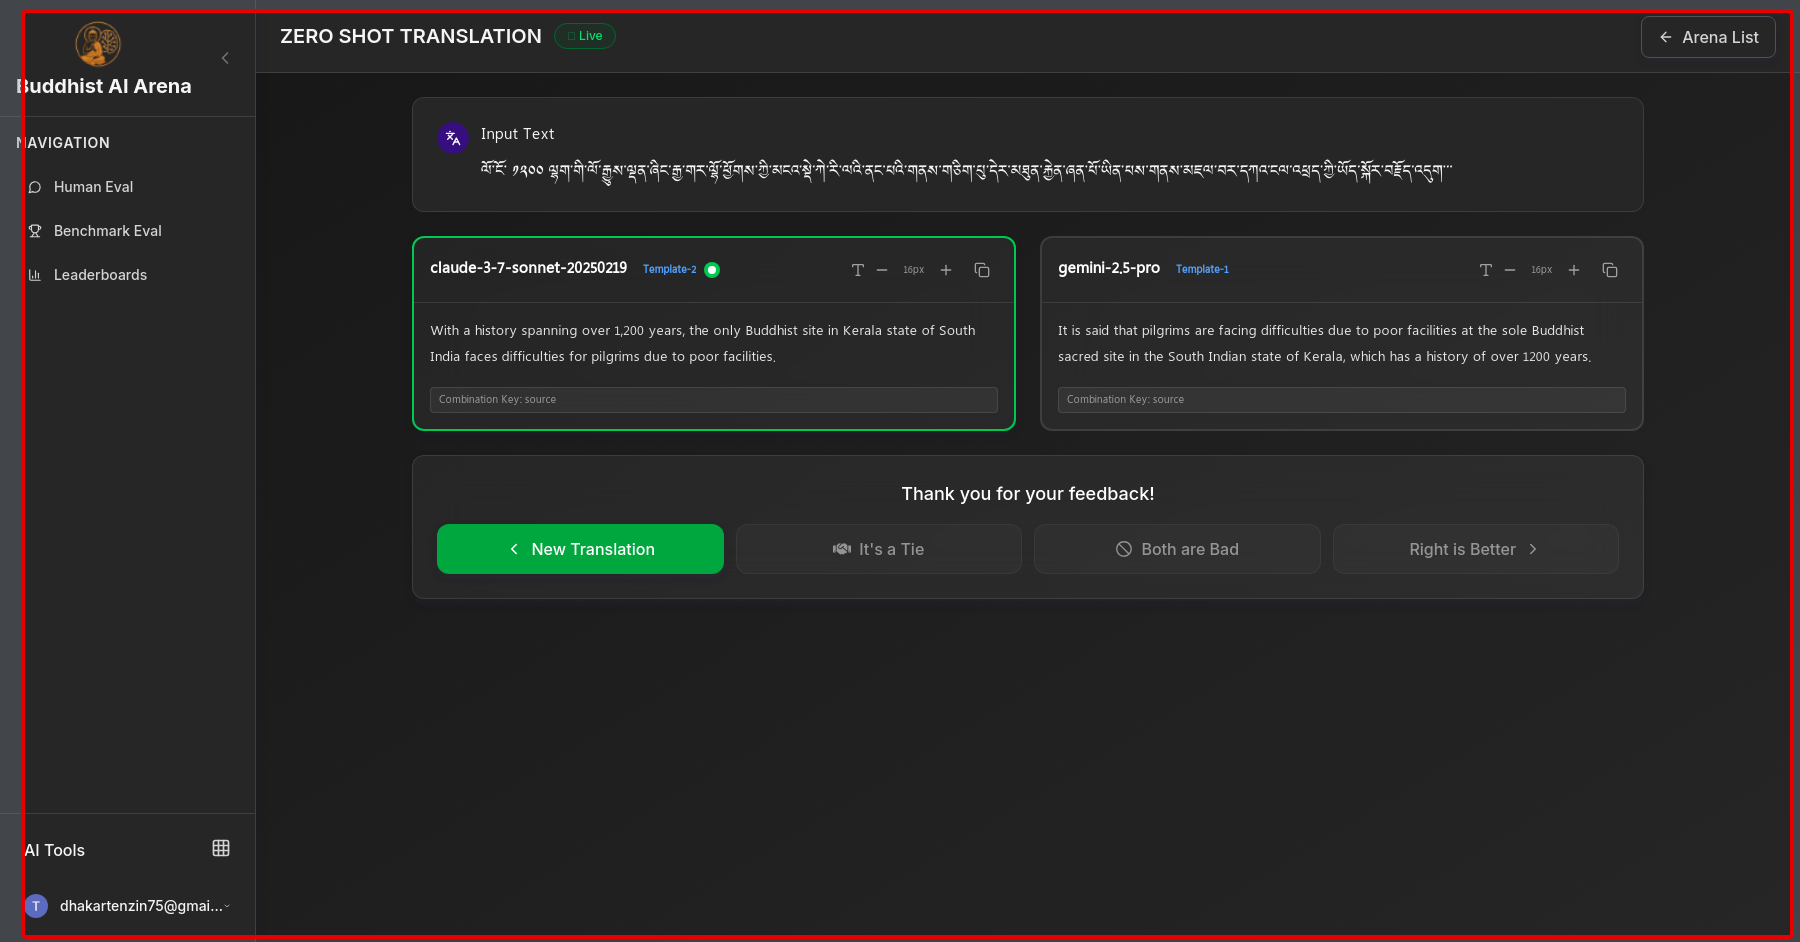Viewport: 1800px width, 942px height.
Task: Open the AI Tools grid icon
Action: pos(221,848)
